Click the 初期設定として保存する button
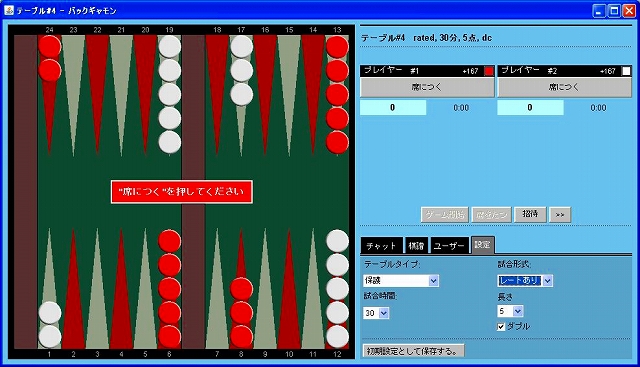The height and width of the screenshot is (367, 640). [413, 351]
